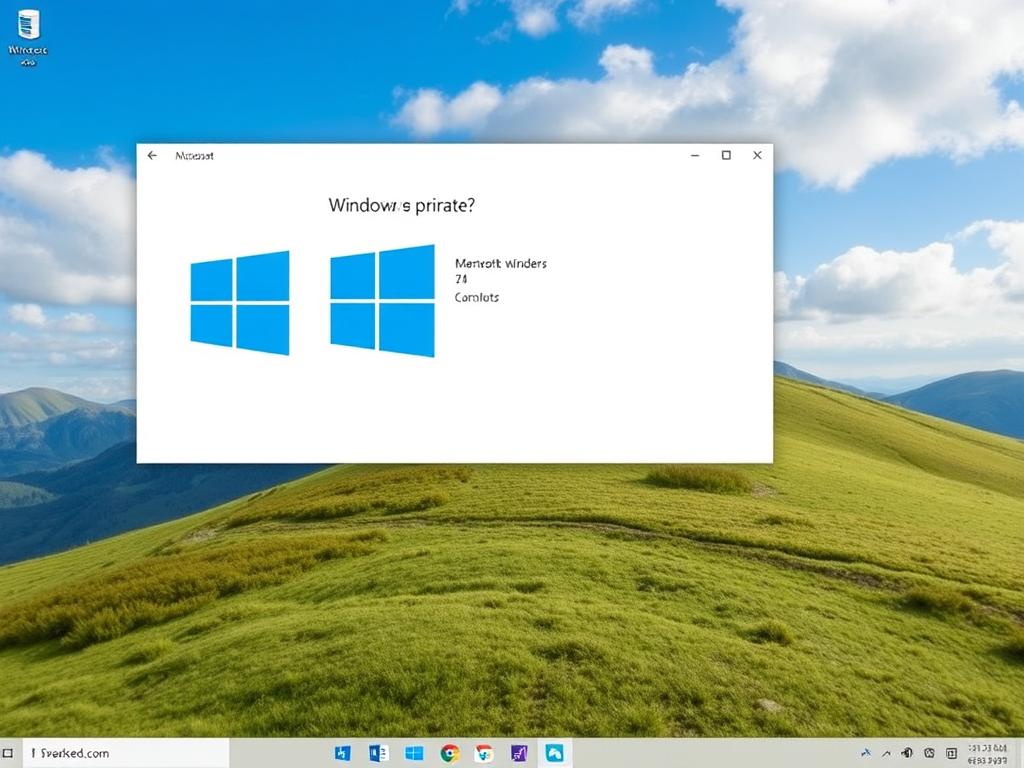The width and height of the screenshot is (1024, 768).
Task: Open the first blue taskbar app icon
Action: click(342, 753)
